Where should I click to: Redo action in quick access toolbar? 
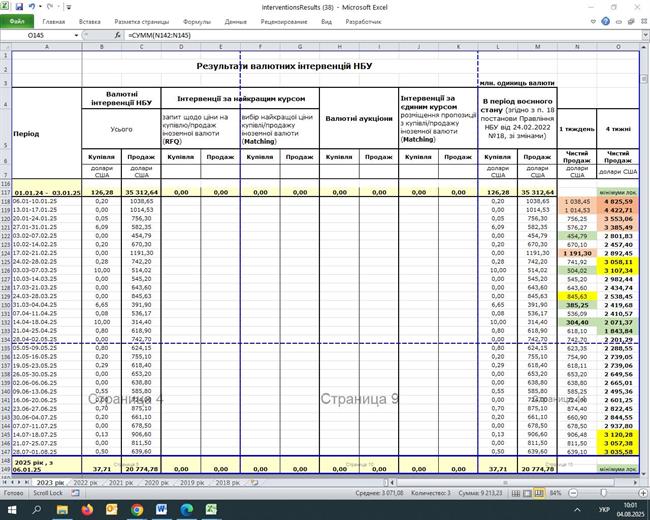pyautogui.click(x=50, y=7)
